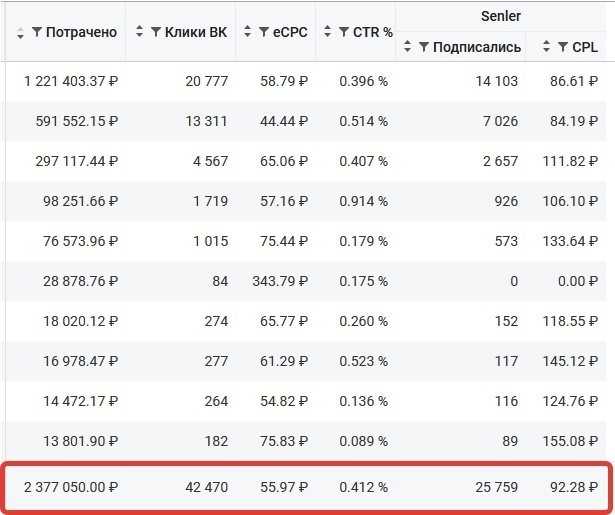The image size is (615, 515).
Task: Select the total subscribers 25 759
Action: 497,487
